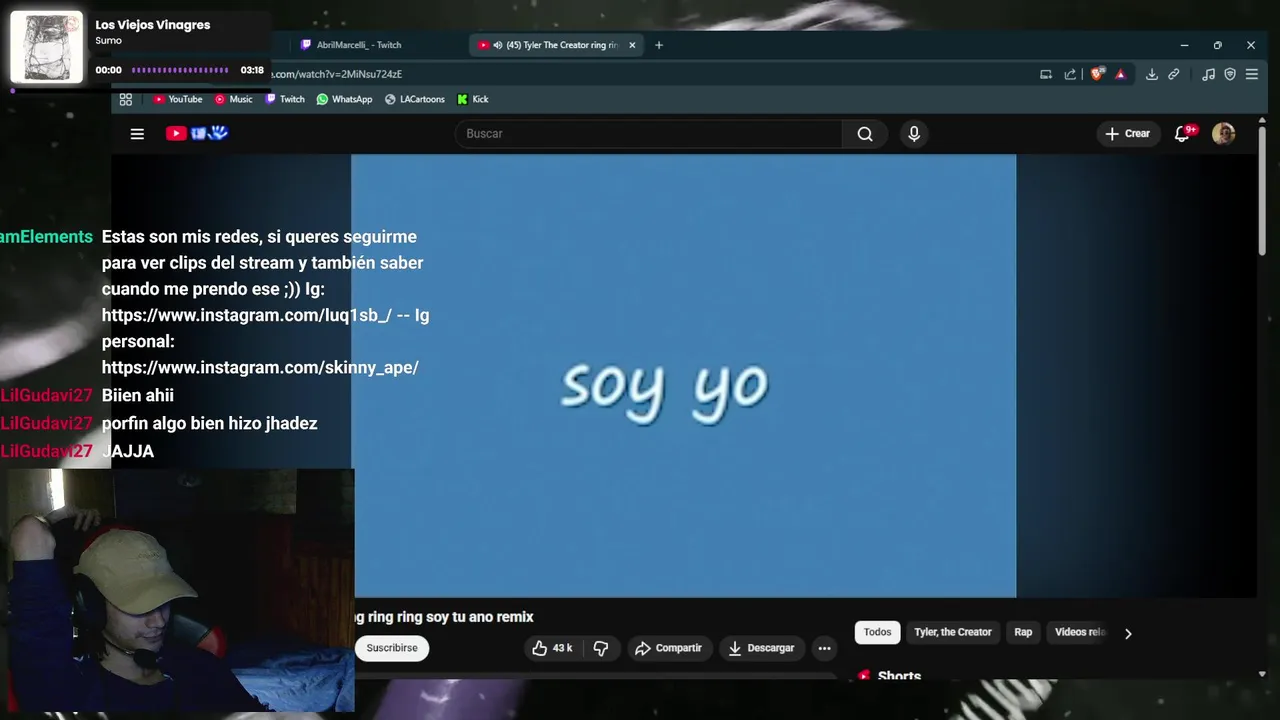Click the chain link toolbar icon

1174,74
